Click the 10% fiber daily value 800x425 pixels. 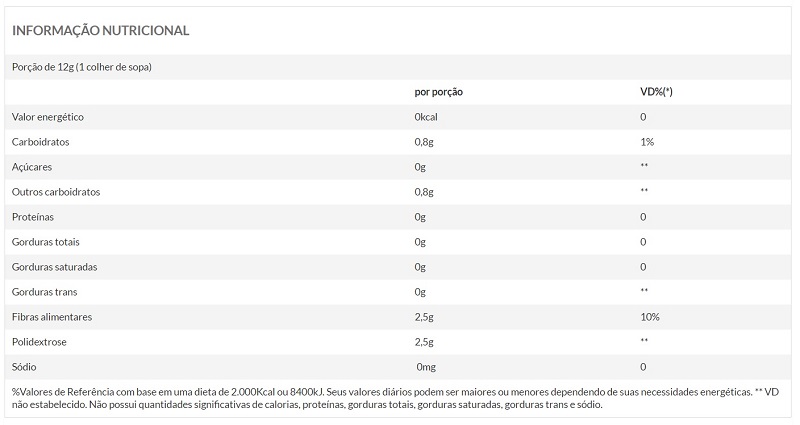point(650,317)
